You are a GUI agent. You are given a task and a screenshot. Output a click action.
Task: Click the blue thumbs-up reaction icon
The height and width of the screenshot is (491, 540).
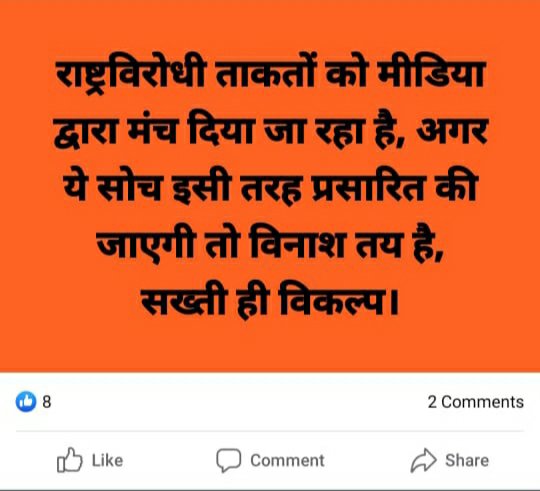coord(26,401)
